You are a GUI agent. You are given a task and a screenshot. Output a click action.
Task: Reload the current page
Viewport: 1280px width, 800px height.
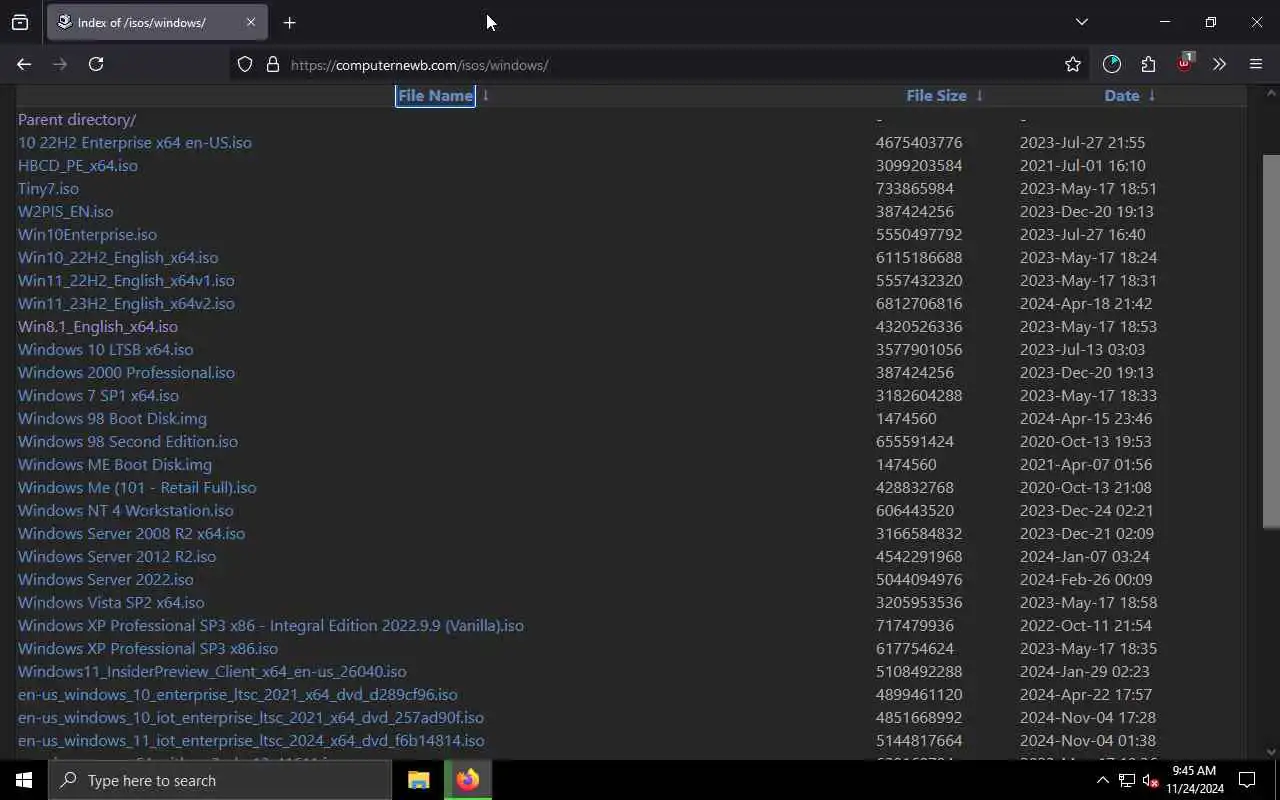96,64
